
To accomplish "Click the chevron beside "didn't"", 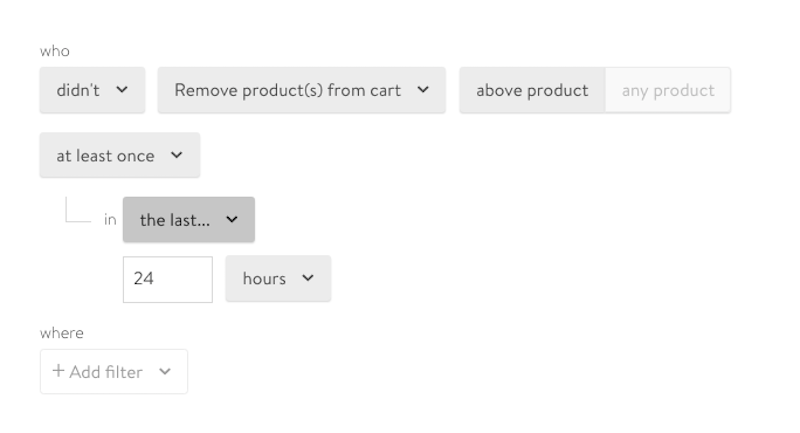I will point(122,90).
